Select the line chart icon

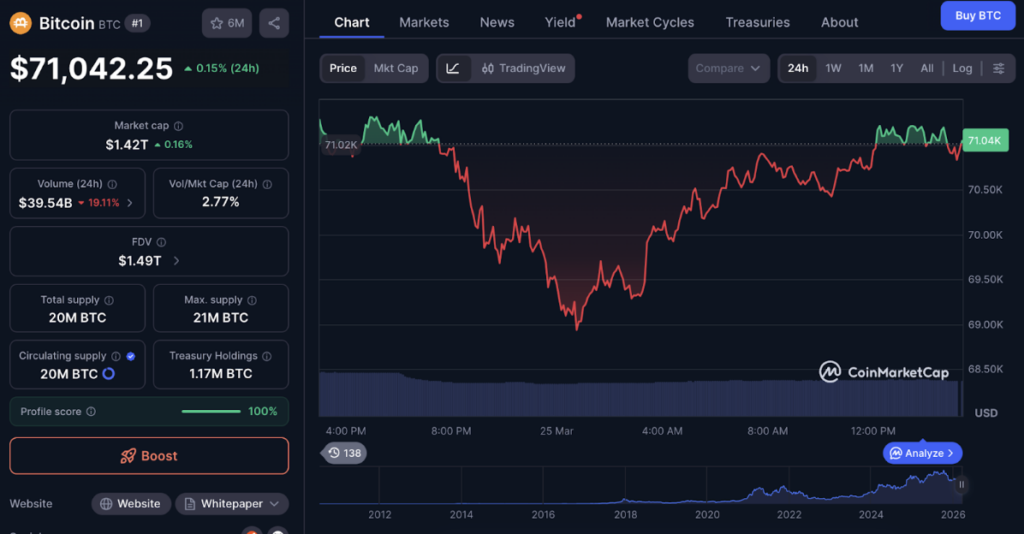pyautogui.click(x=453, y=68)
